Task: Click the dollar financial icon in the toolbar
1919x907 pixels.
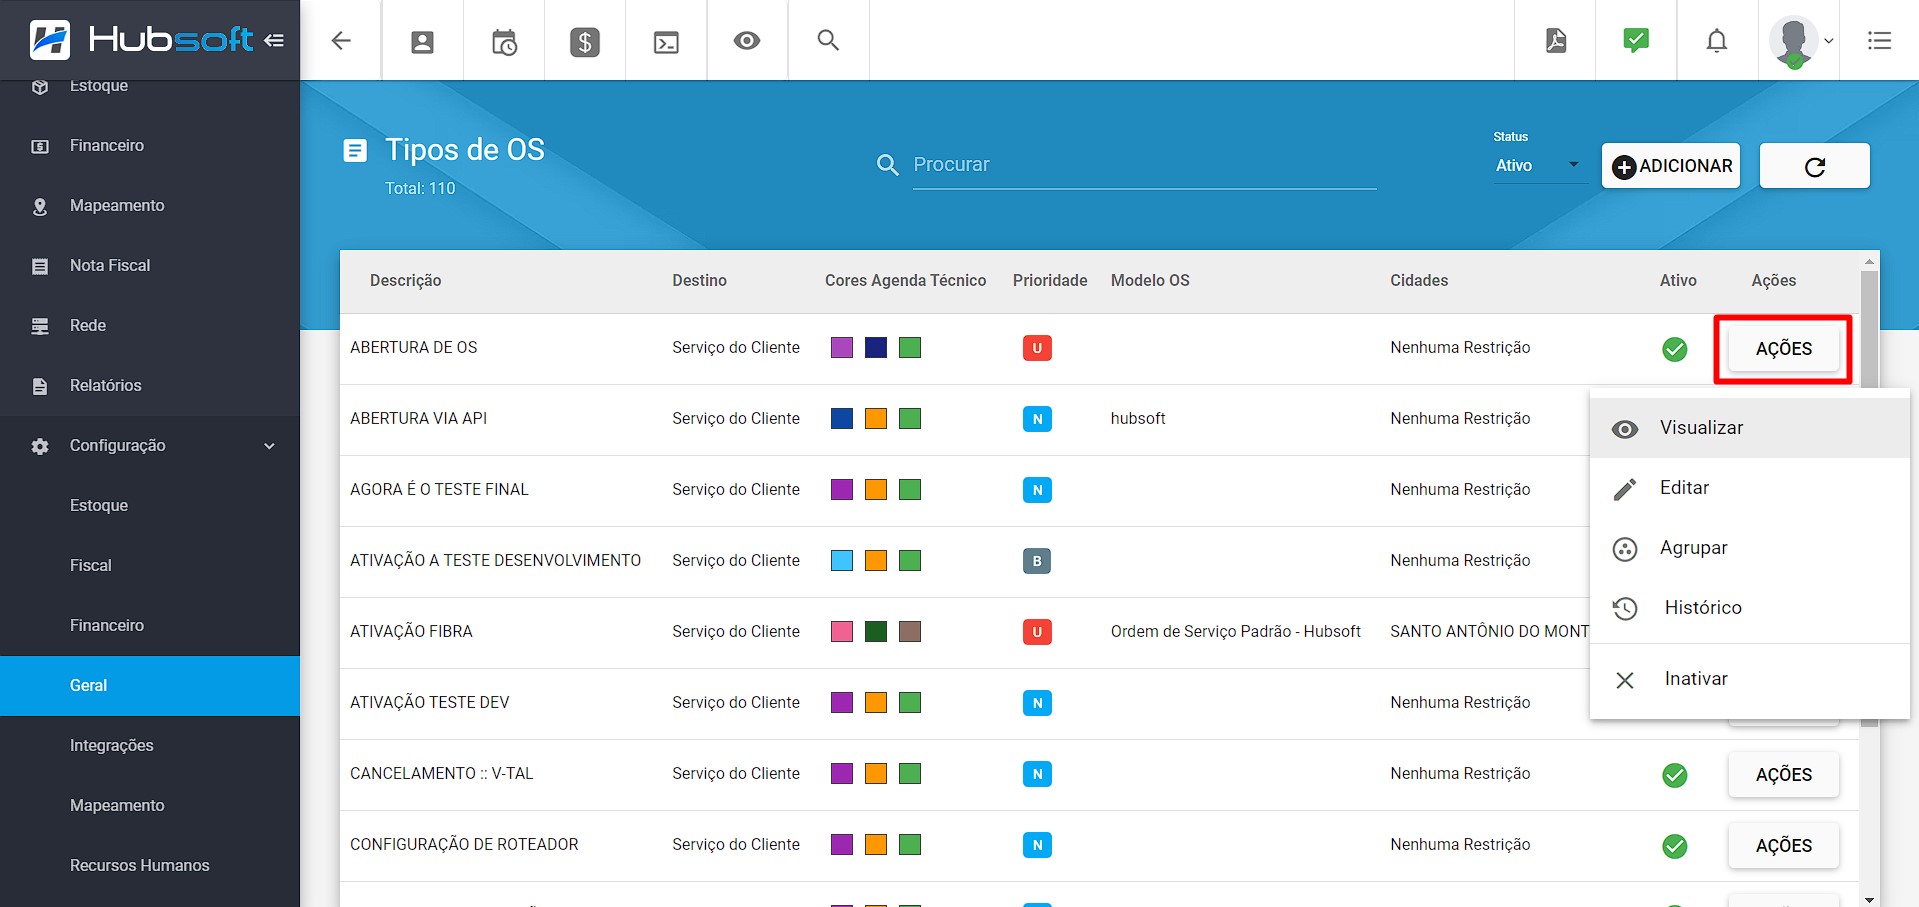Action: click(x=584, y=40)
